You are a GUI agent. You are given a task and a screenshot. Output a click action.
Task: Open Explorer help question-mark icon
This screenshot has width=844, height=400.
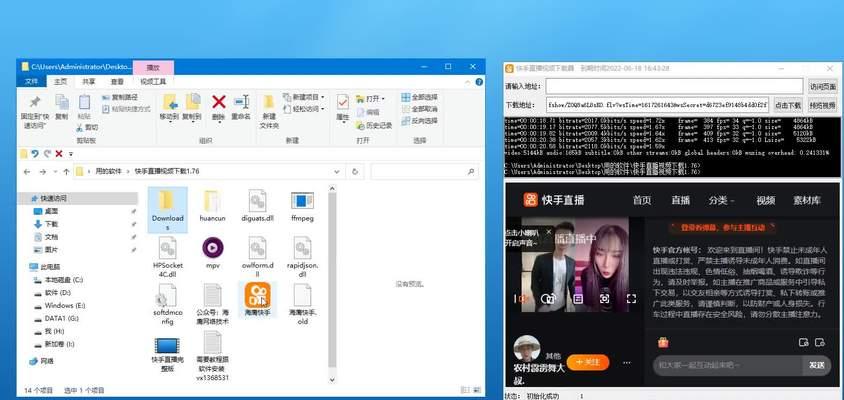pos(479,82)
